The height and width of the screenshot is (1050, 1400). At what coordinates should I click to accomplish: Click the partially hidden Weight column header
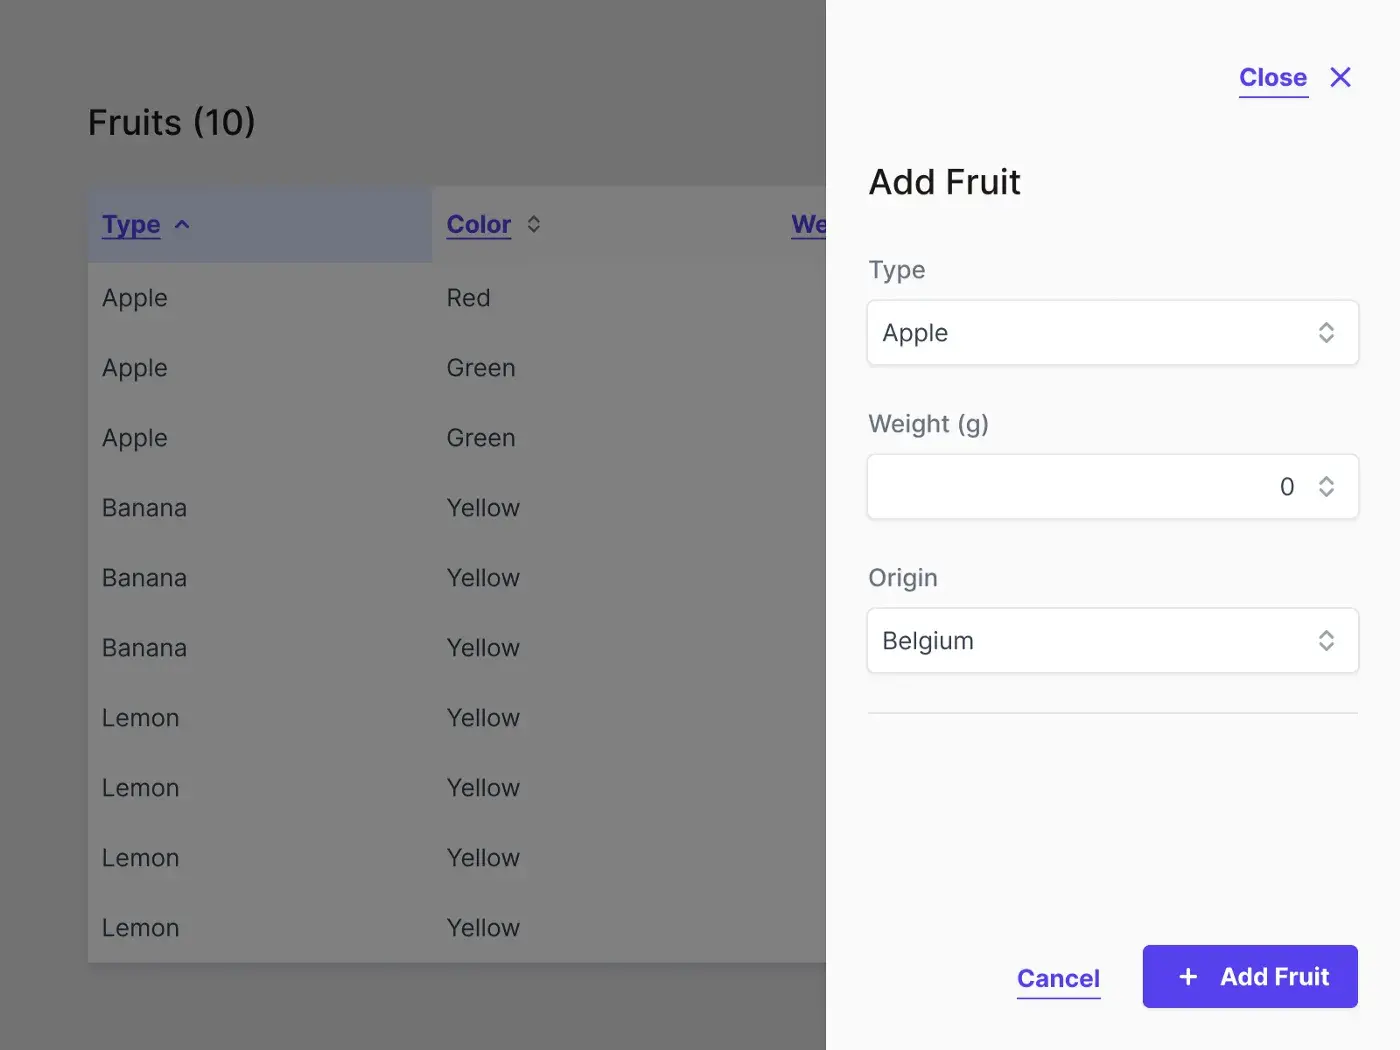[808, 224]
